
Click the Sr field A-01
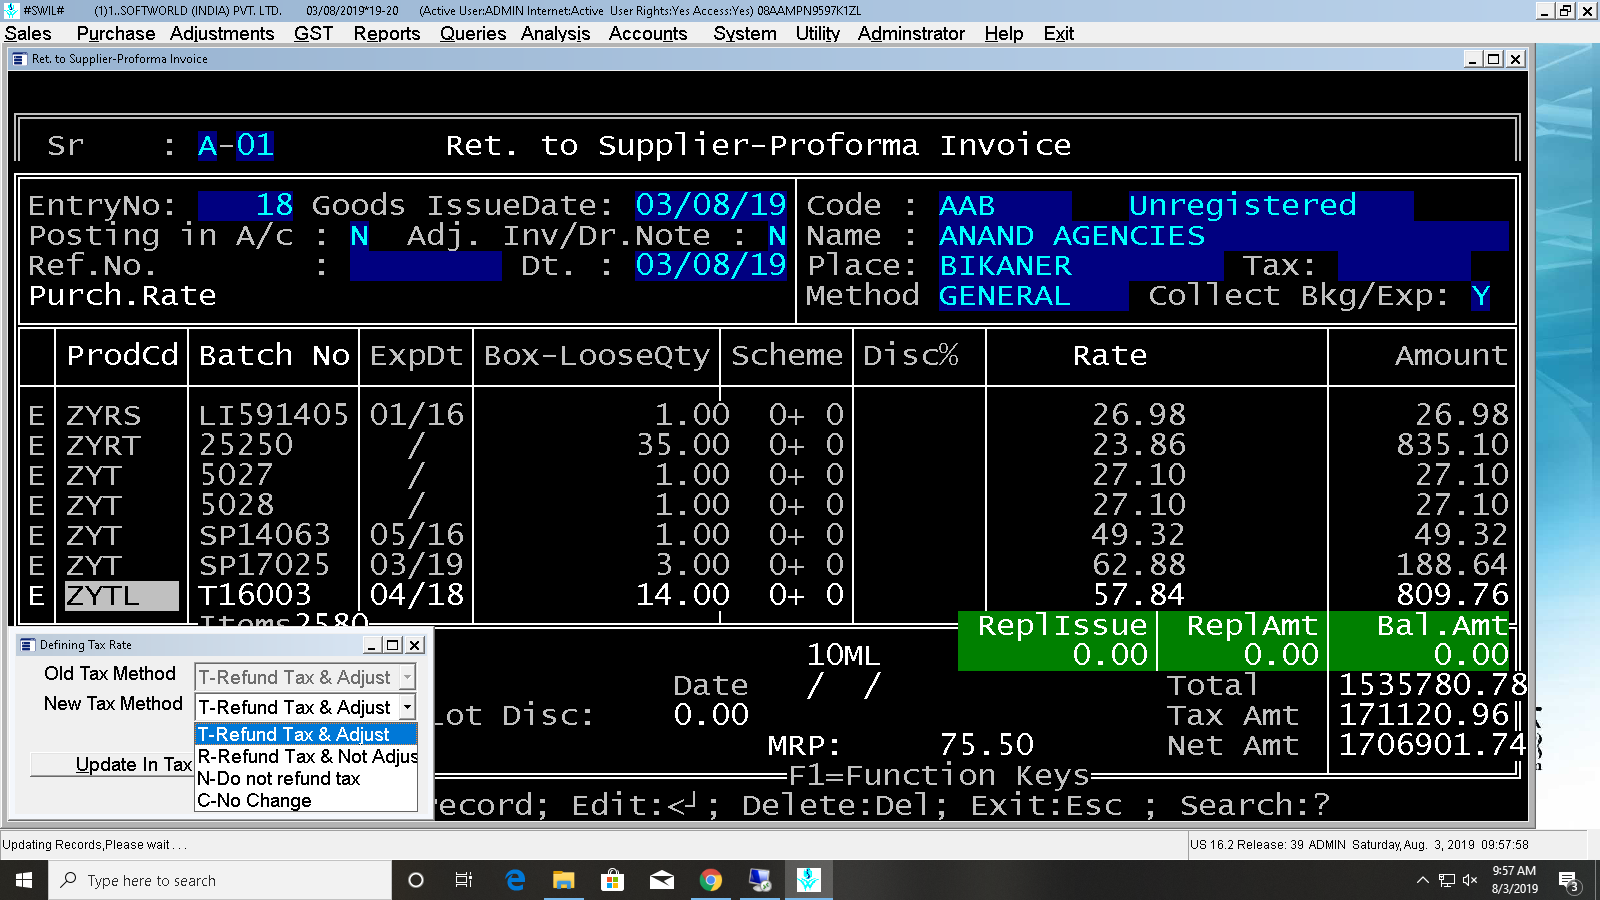pos(236,146)
